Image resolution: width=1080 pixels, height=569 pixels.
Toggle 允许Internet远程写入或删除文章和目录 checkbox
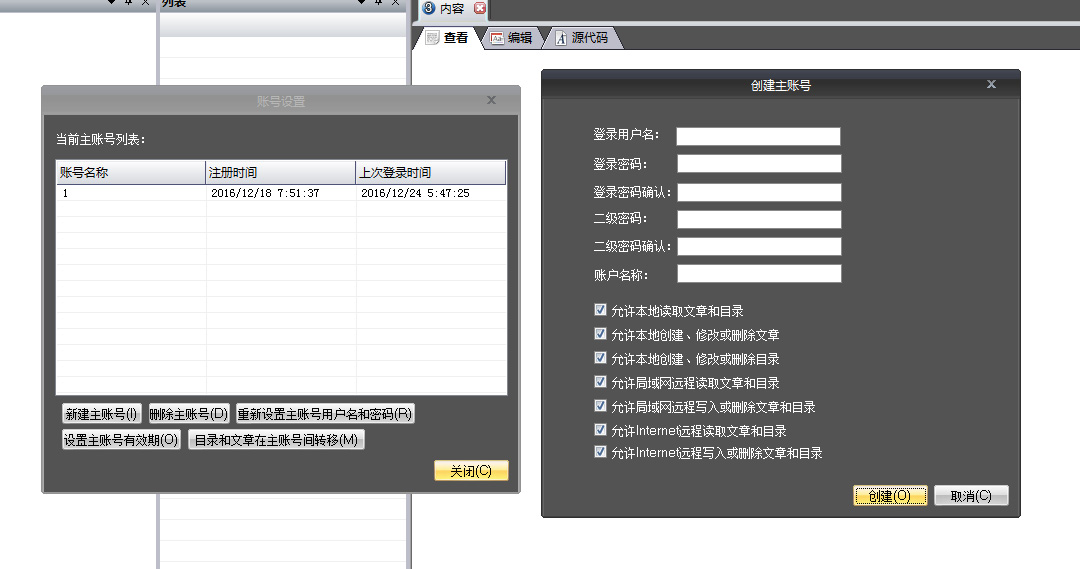[600, 452]
